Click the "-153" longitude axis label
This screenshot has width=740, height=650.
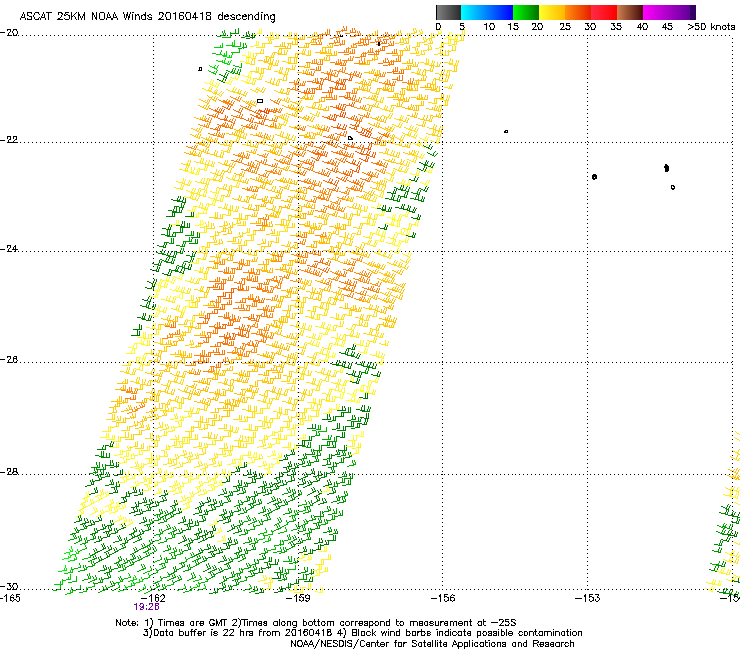(x=588, y=598)
